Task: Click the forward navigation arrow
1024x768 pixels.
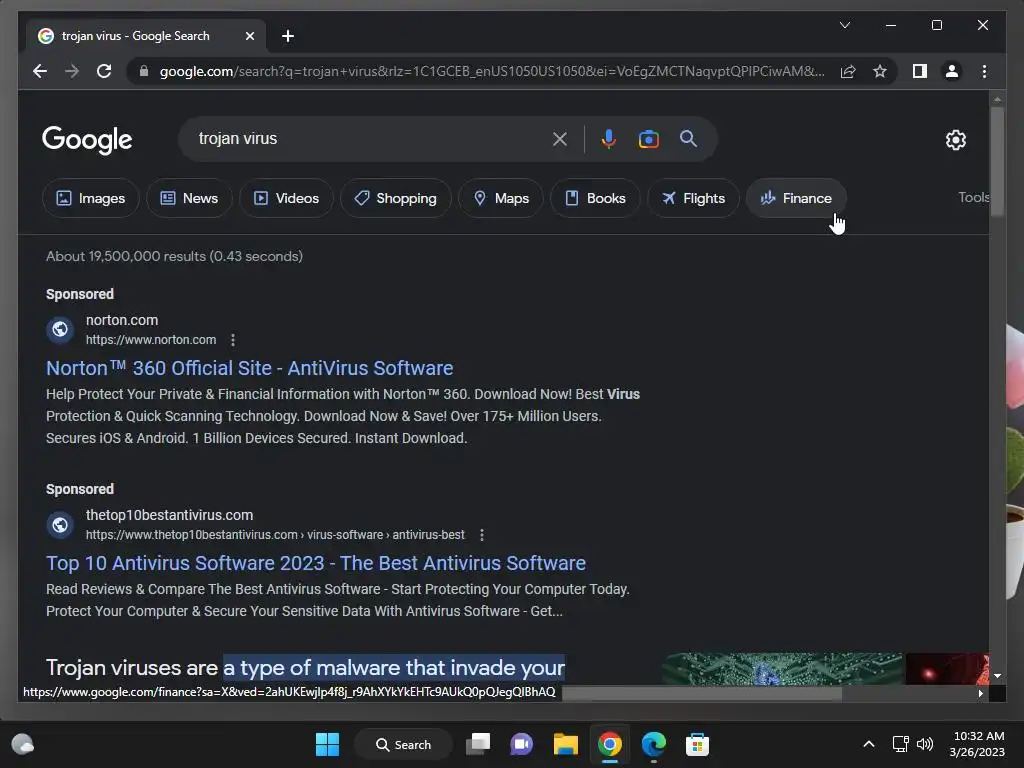Action: (72, 71)
